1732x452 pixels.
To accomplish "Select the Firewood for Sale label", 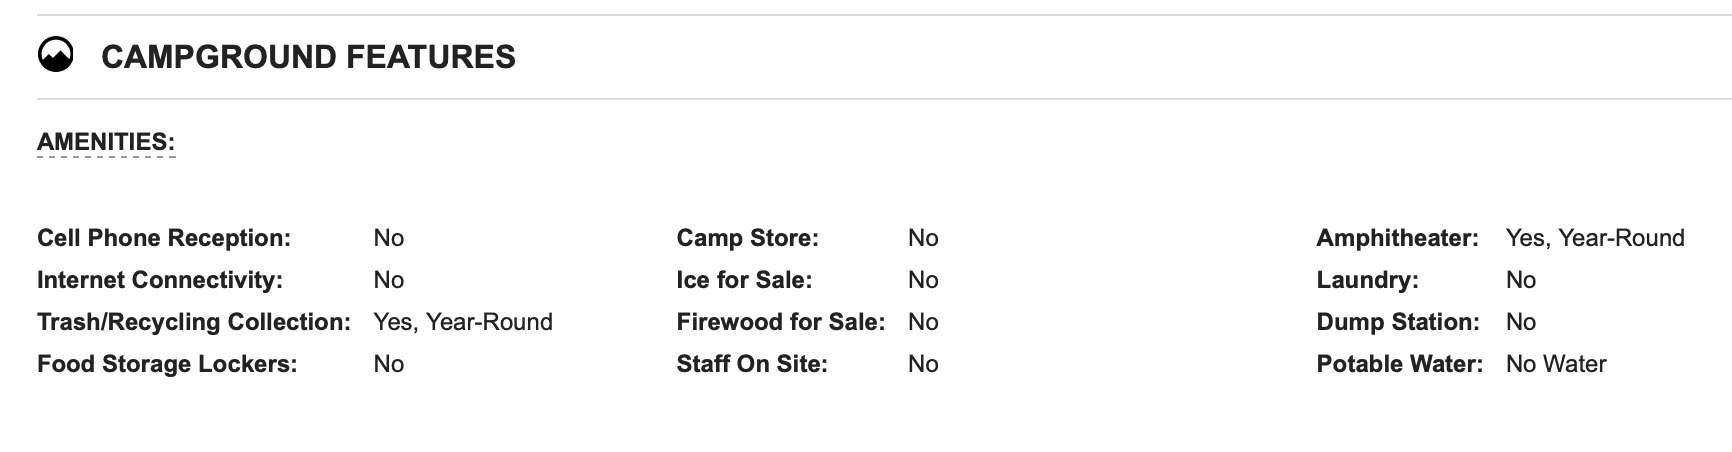I will 781,322.
